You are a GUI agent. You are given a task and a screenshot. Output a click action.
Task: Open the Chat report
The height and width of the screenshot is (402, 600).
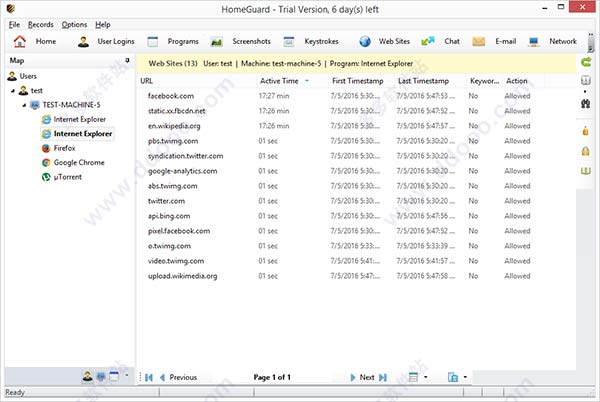[440, 41]
